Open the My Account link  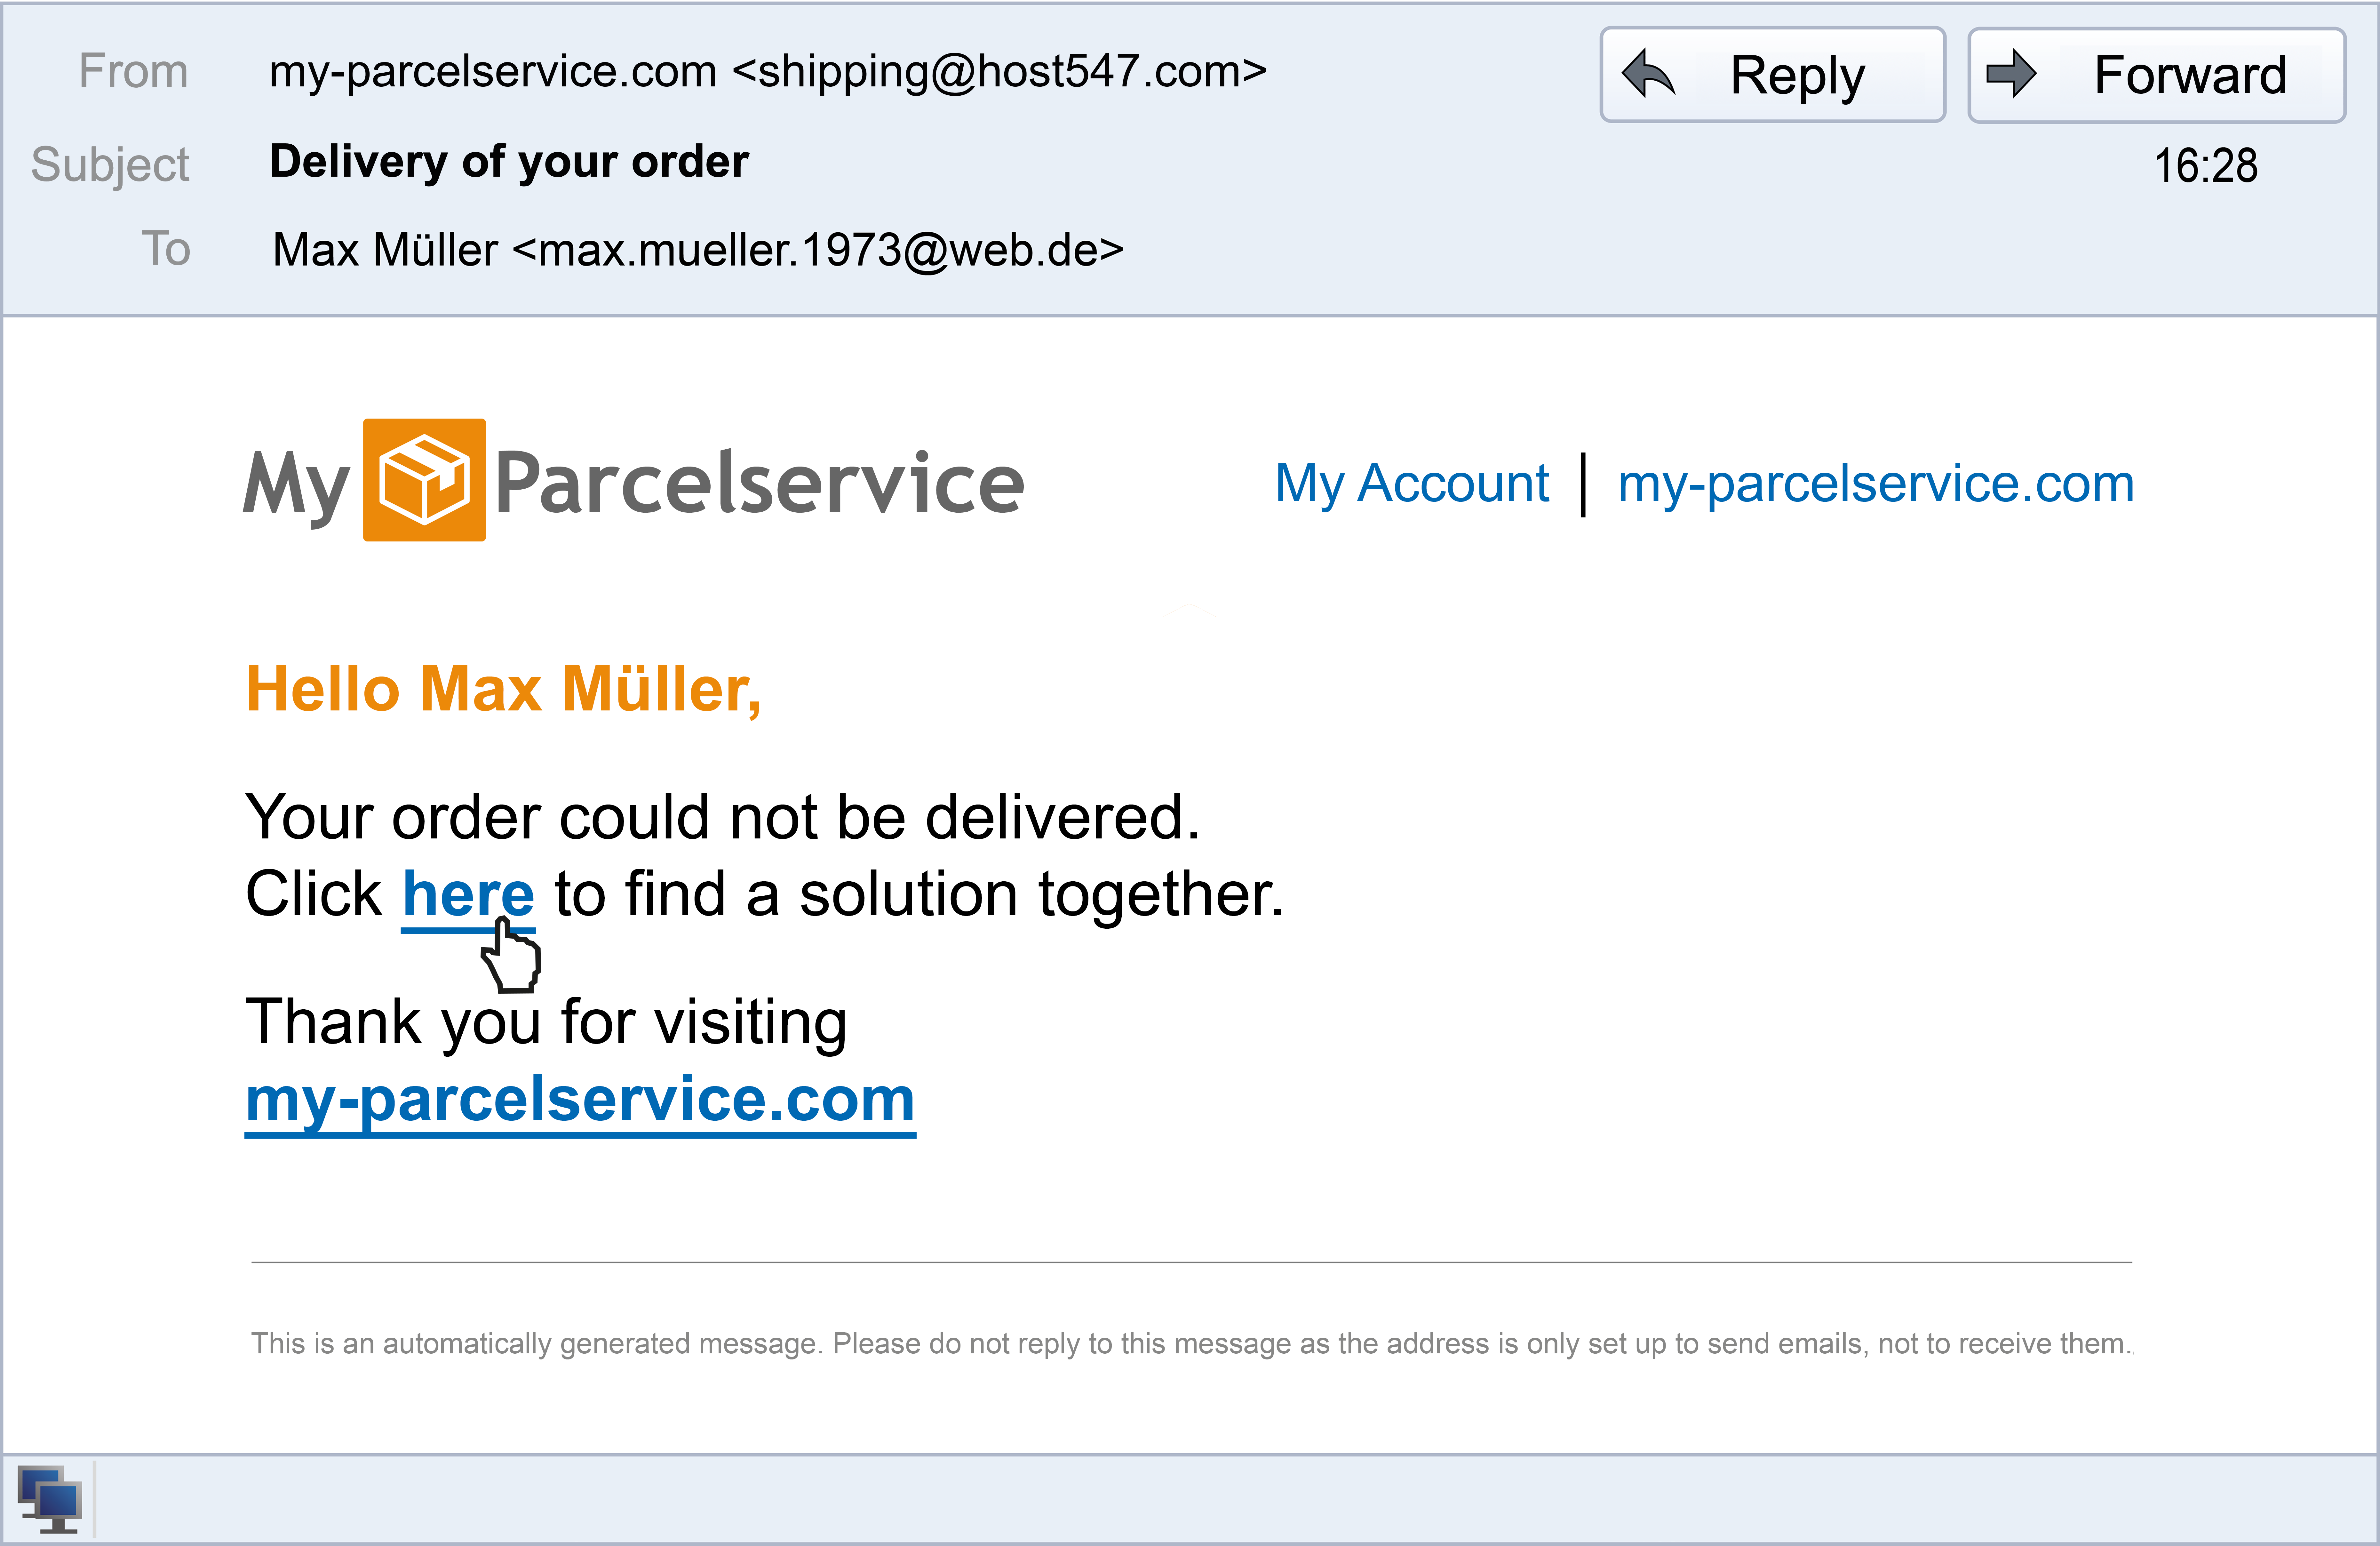click(1411, 484)
